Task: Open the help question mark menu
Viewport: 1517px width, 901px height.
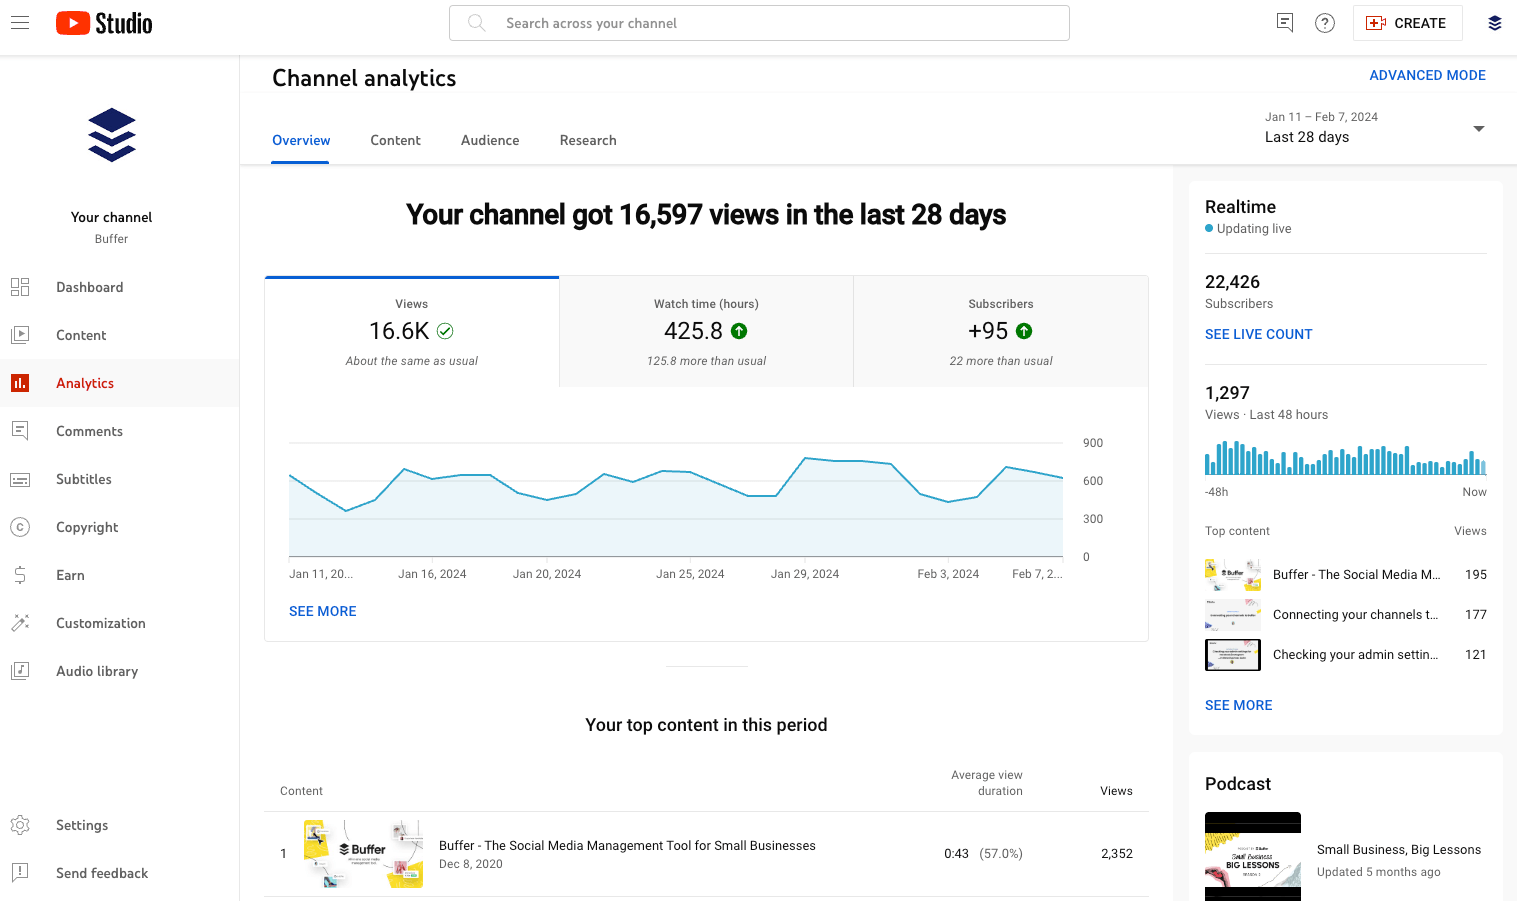Action: pos(1325,22)
